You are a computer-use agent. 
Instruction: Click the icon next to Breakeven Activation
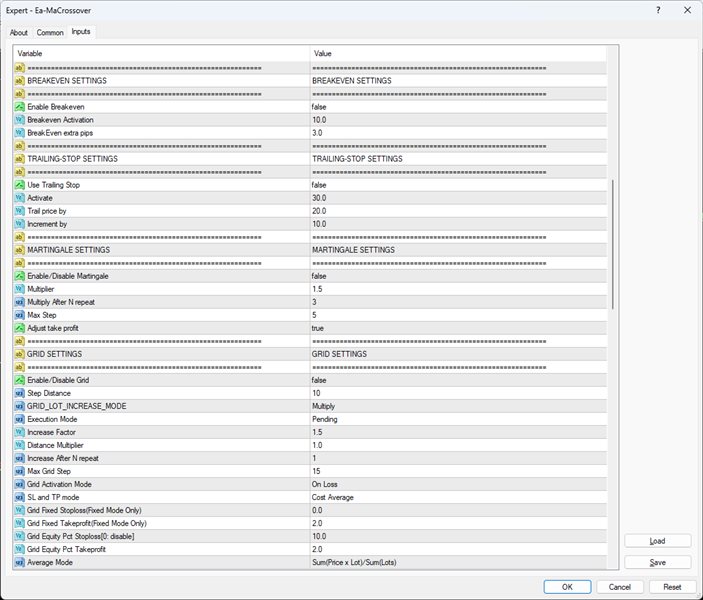[x=19, y=119]
